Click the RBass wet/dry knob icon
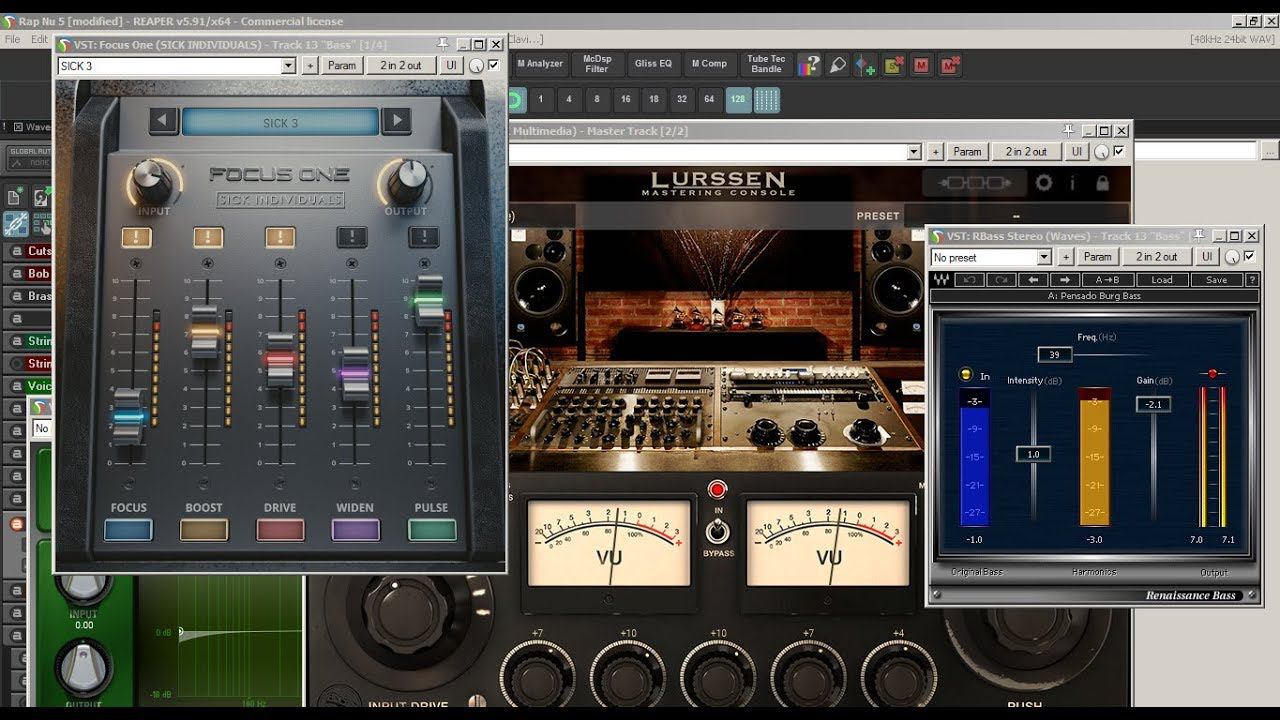Screen dimensions: 1280x720 pyautogui.click(x=1232, y=257)
